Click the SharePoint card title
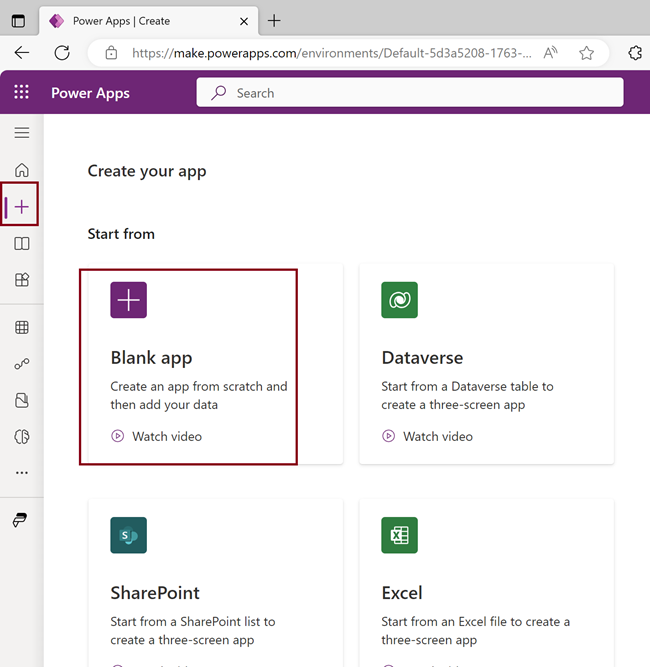The image size is (650, 667). 155,593
